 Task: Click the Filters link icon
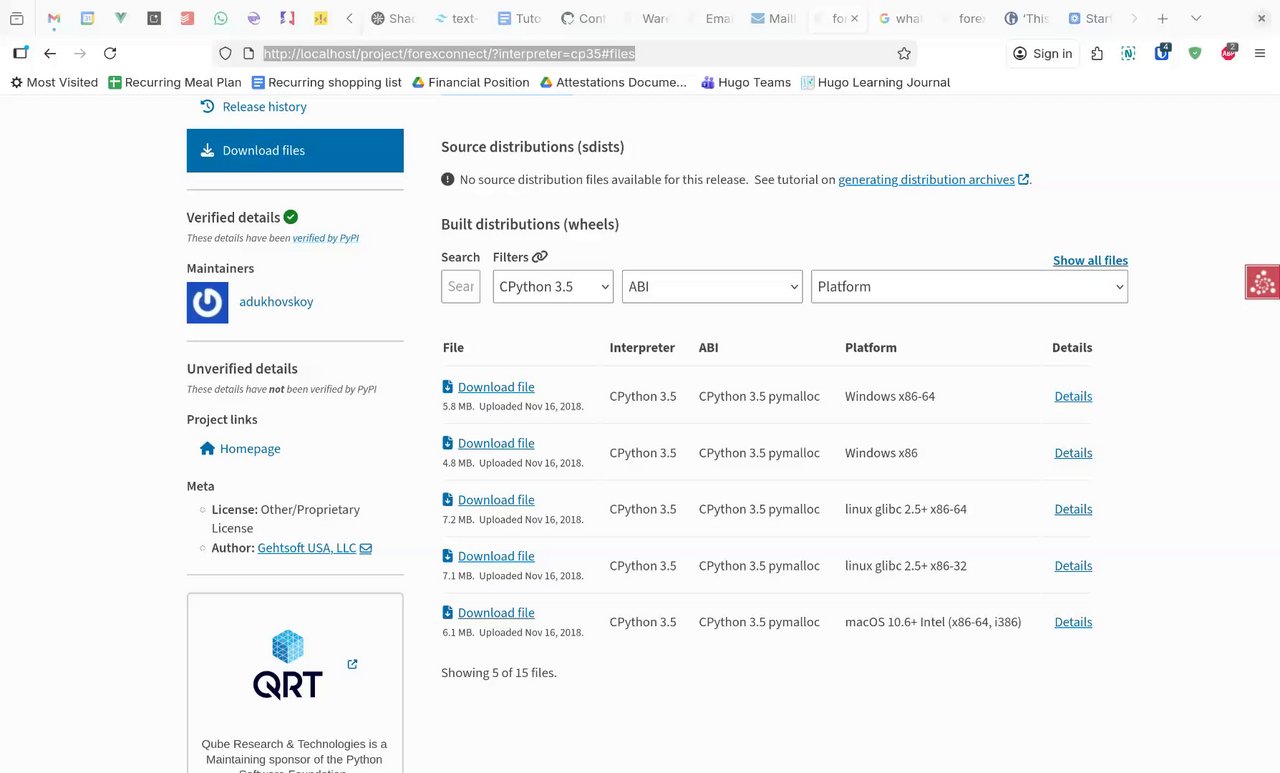click(540, 257)
